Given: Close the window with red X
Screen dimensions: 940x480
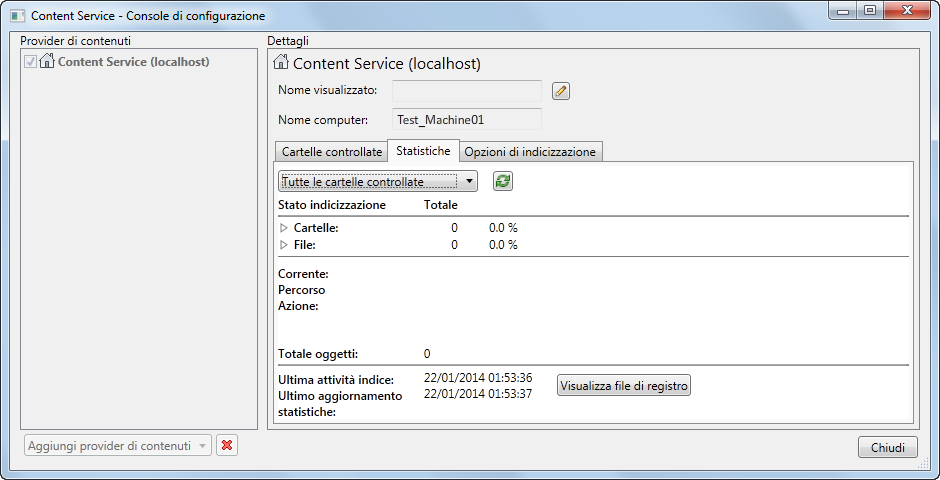Looking at the screenshot, I should coord(906,11).
